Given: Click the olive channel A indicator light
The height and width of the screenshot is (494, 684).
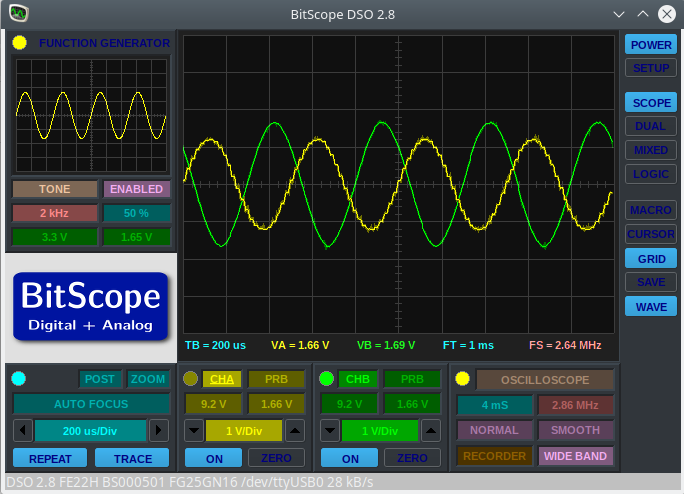Looking at the screenshot, I should point(191,378).
